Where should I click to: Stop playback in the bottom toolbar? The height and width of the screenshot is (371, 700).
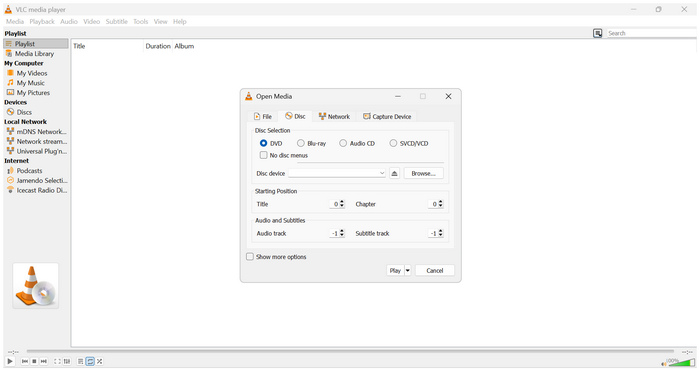(x=34, y=361)
